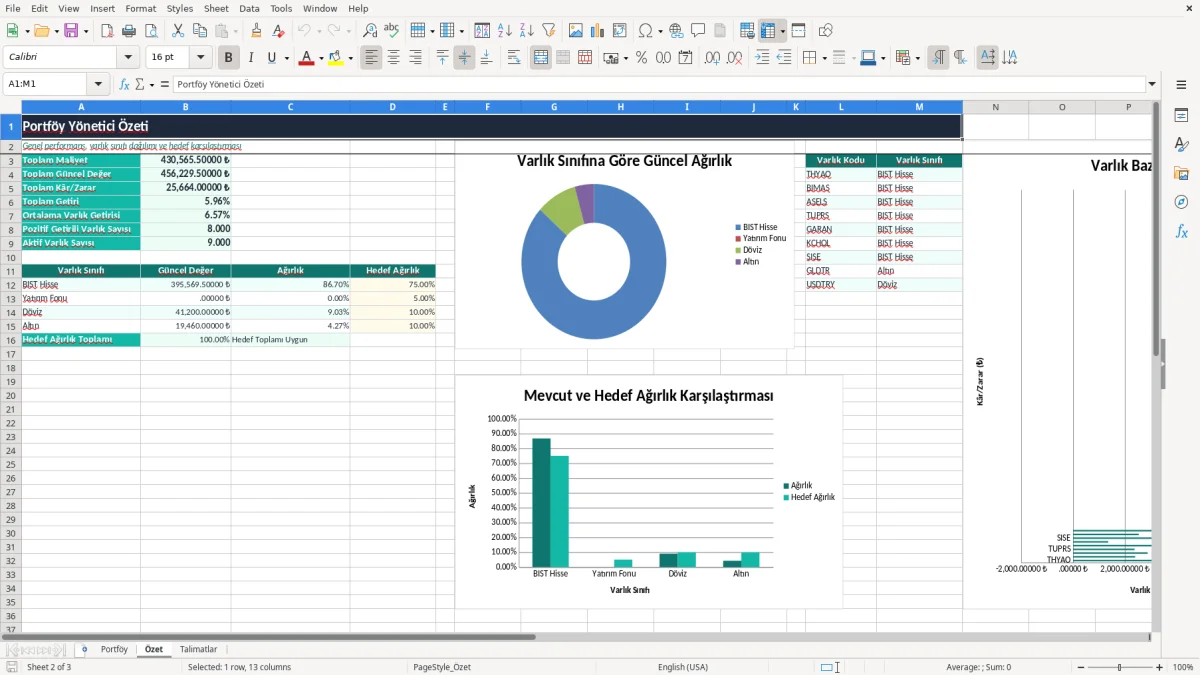Click the Sort Ascending icon

pyautogui.click(x=505, y=31)
